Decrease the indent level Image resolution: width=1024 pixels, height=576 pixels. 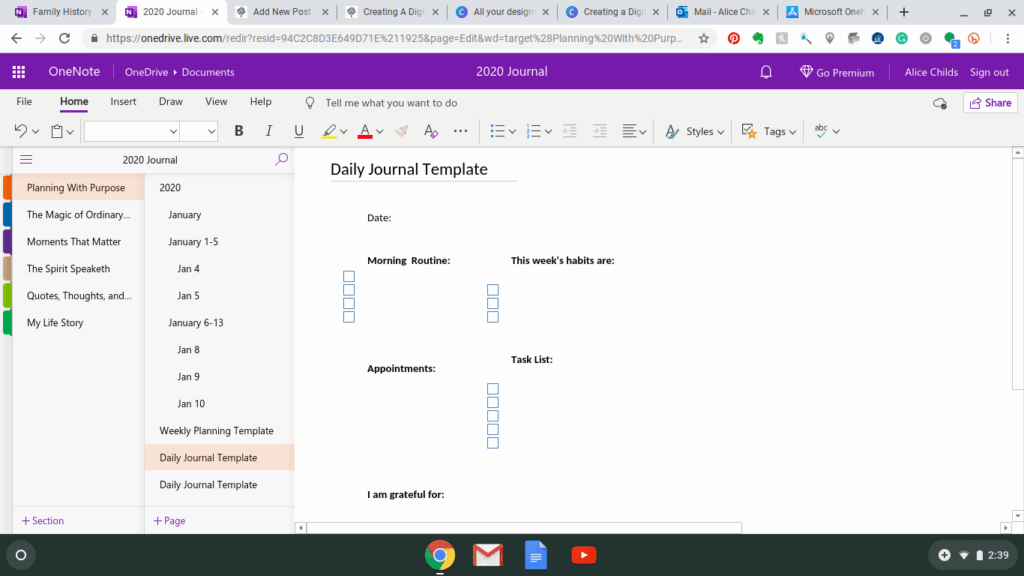pos(569,131)
